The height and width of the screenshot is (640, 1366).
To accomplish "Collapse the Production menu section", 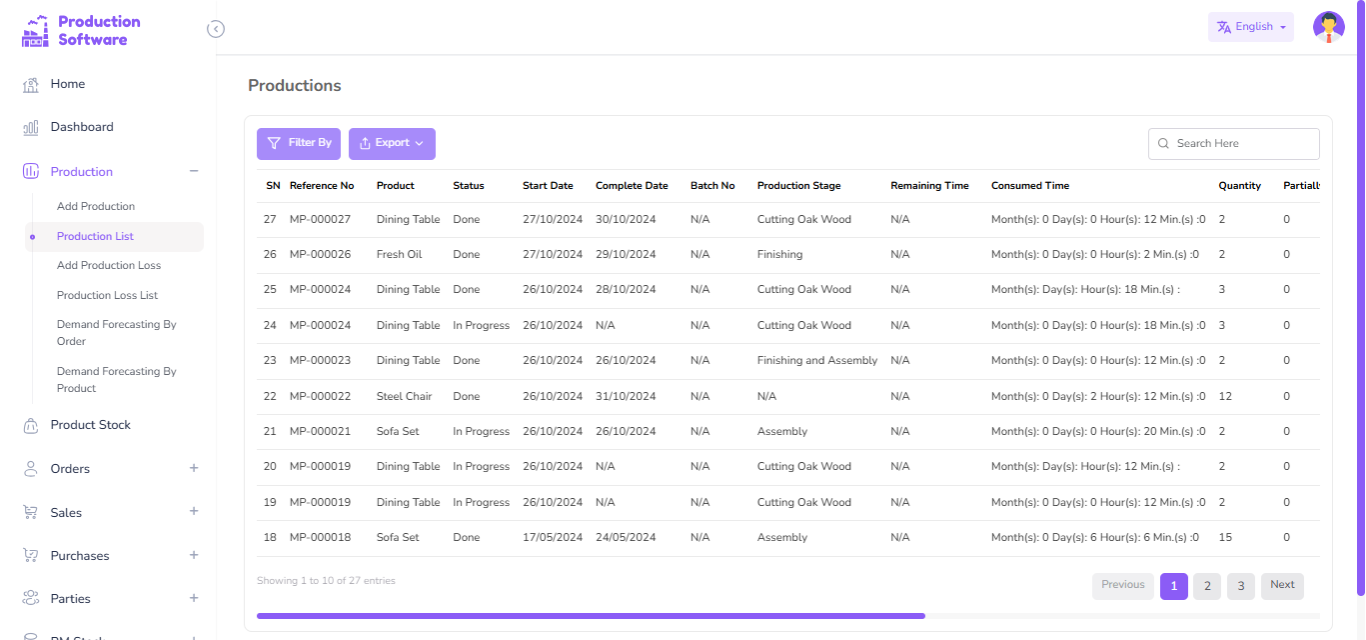I will tap(194, 172).
